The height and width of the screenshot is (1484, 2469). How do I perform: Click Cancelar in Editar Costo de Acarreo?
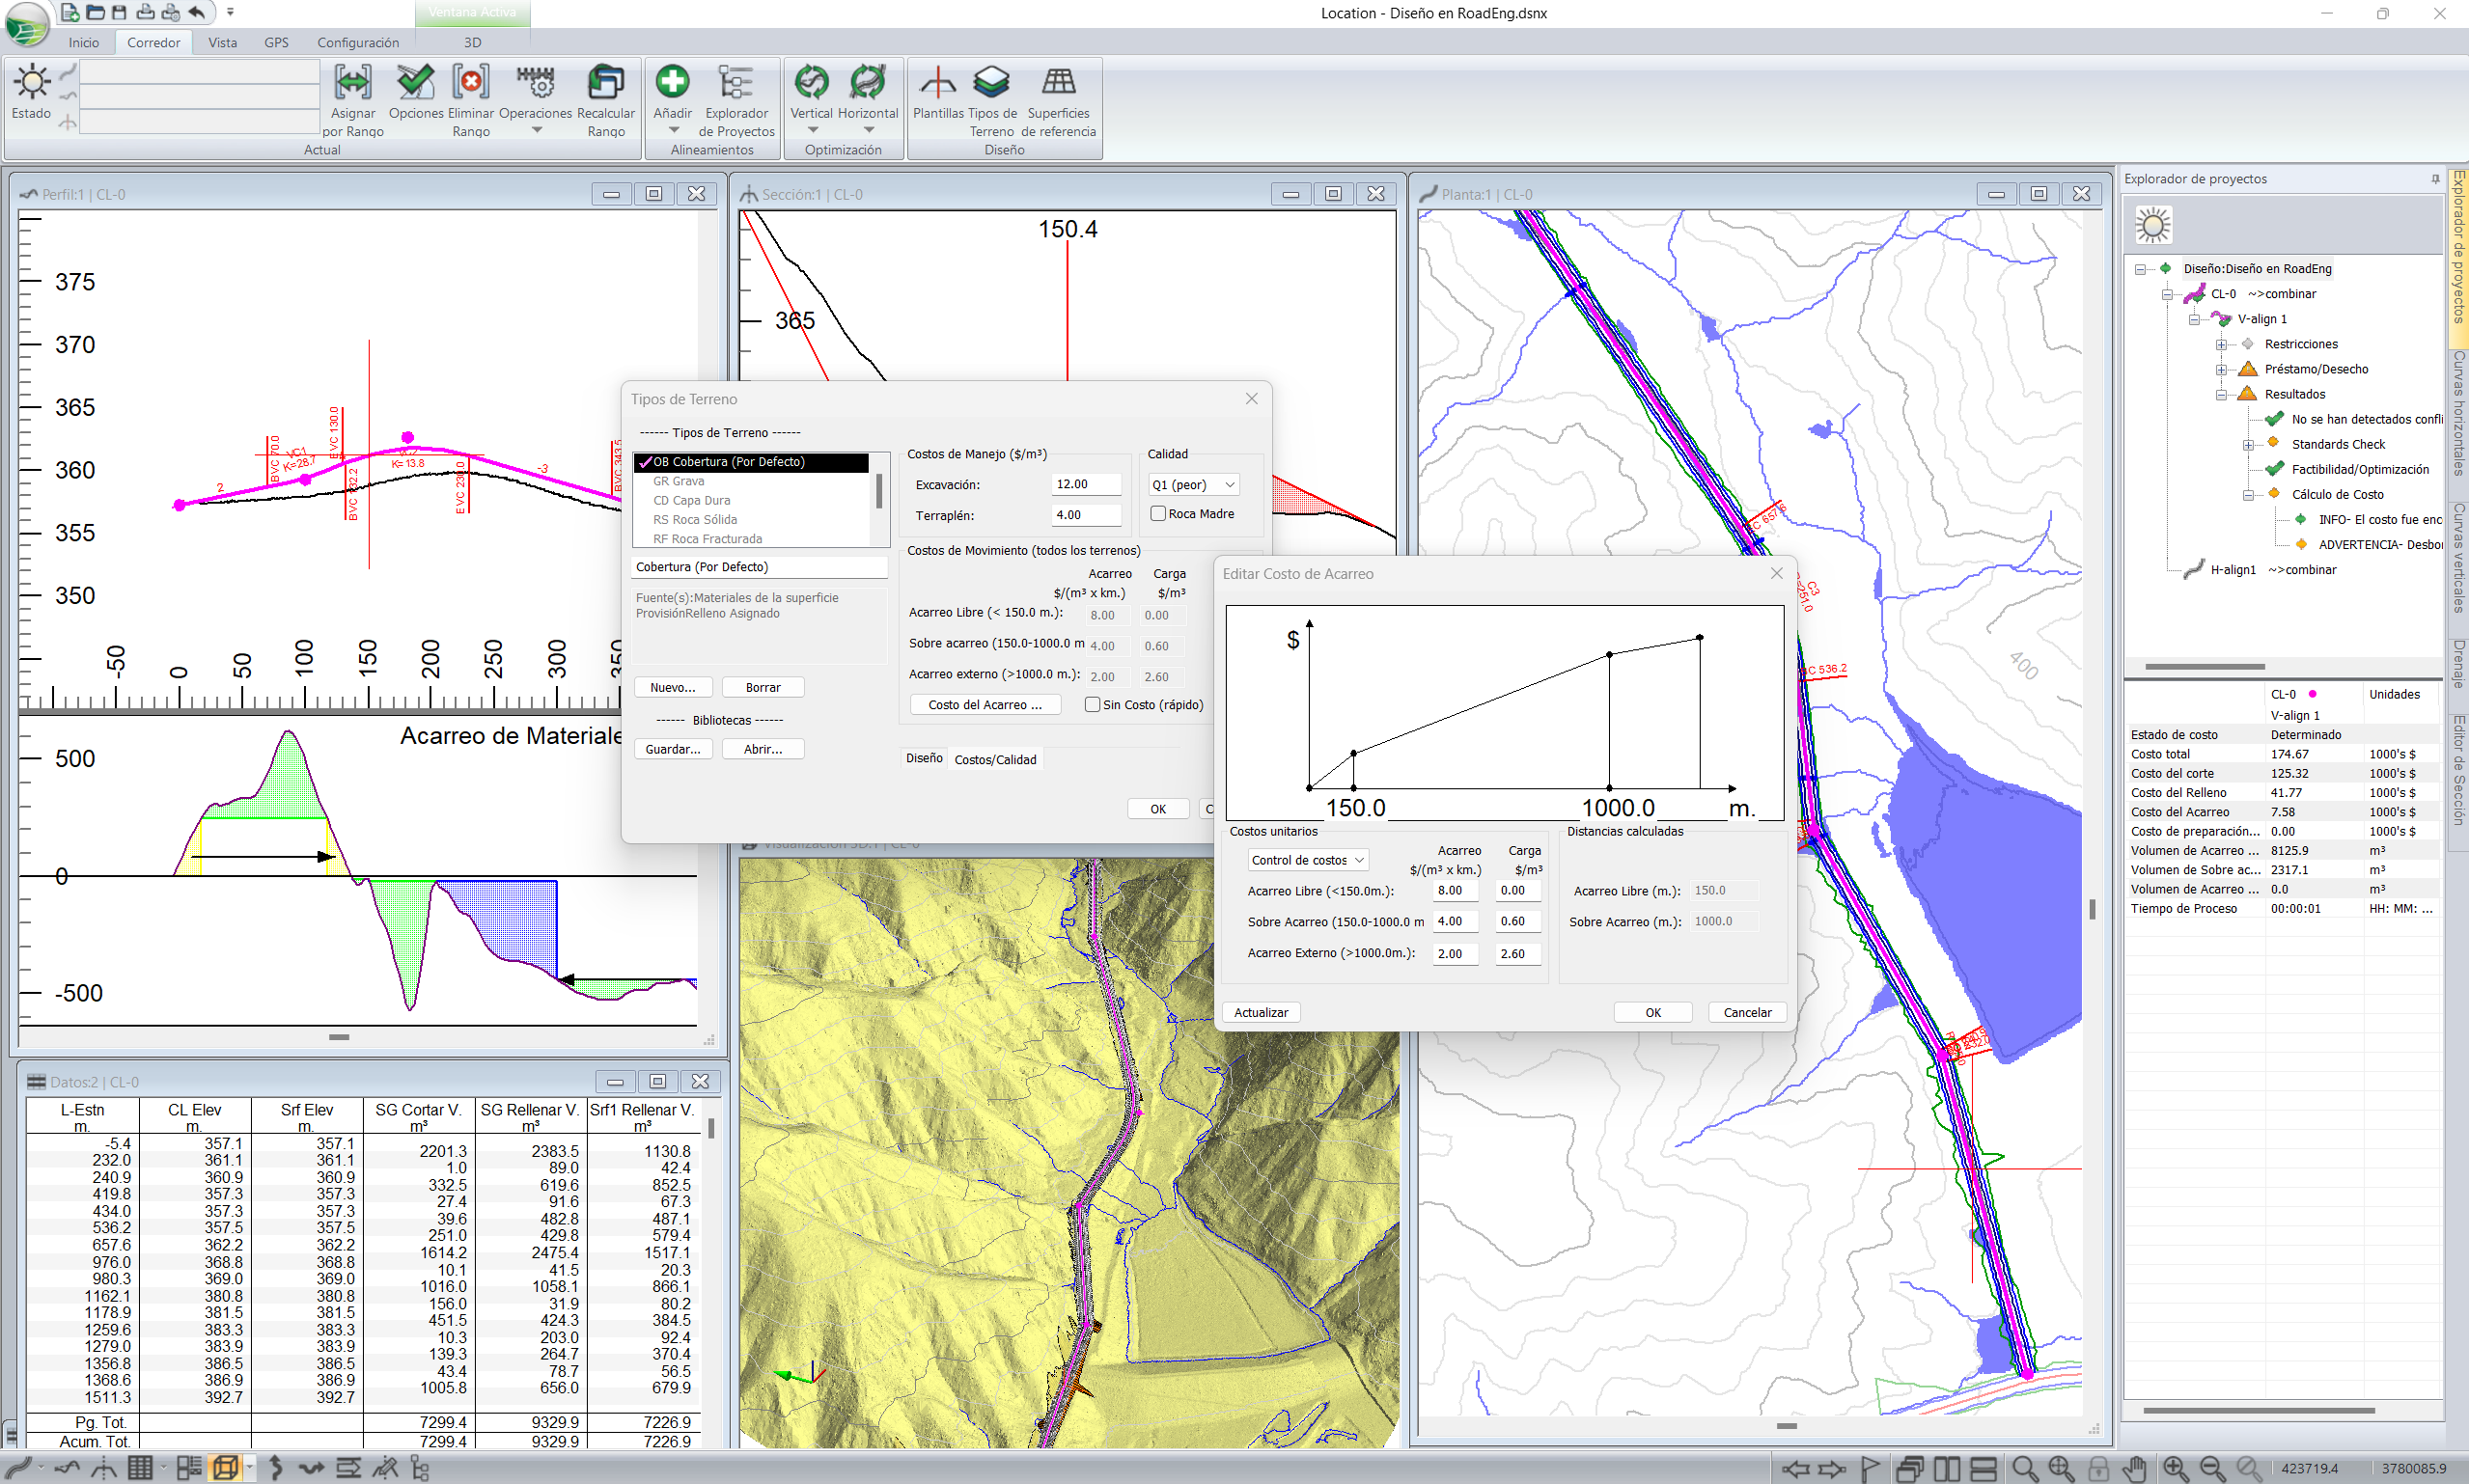[x=1747, y=1013]
